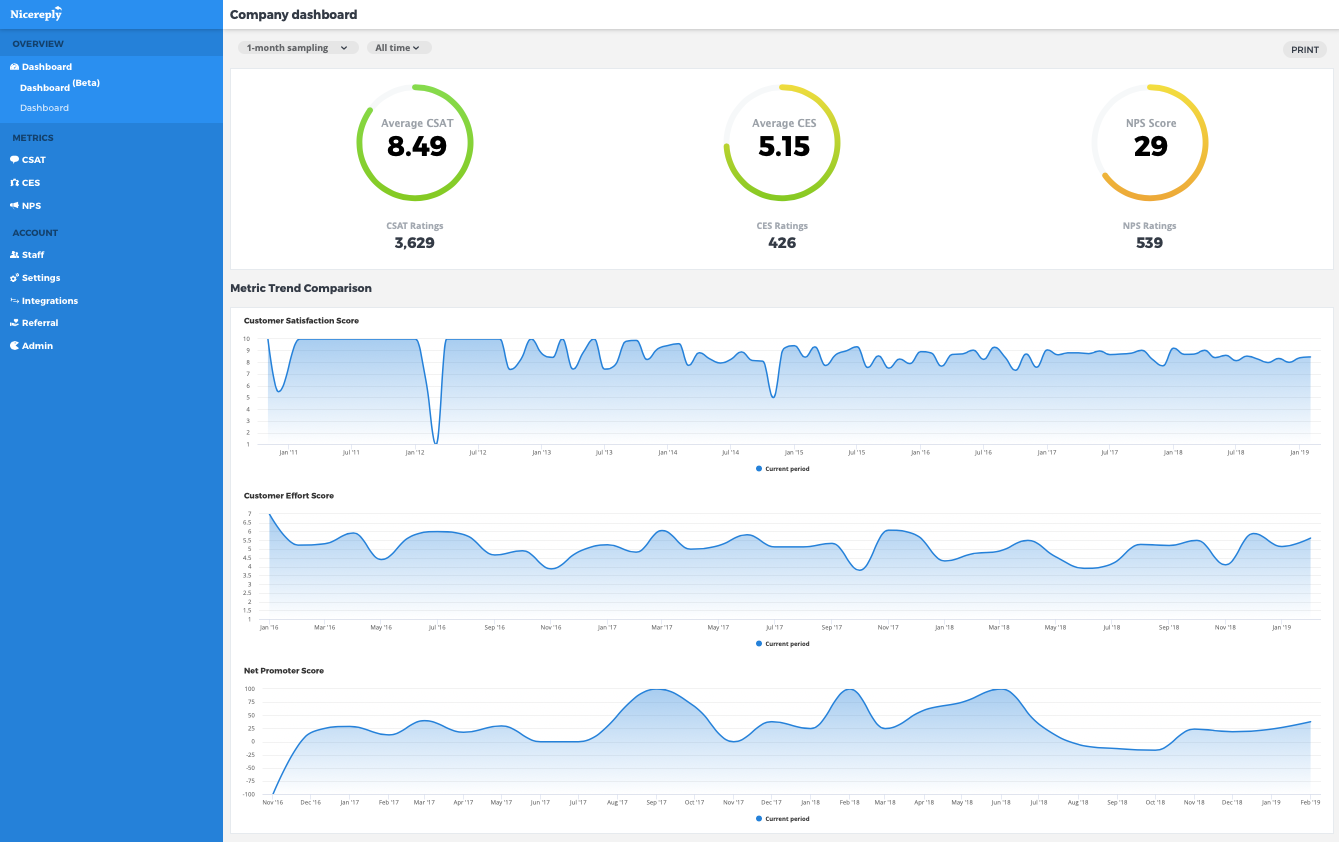Click the Referral hand icon

(x=14, y=323)
